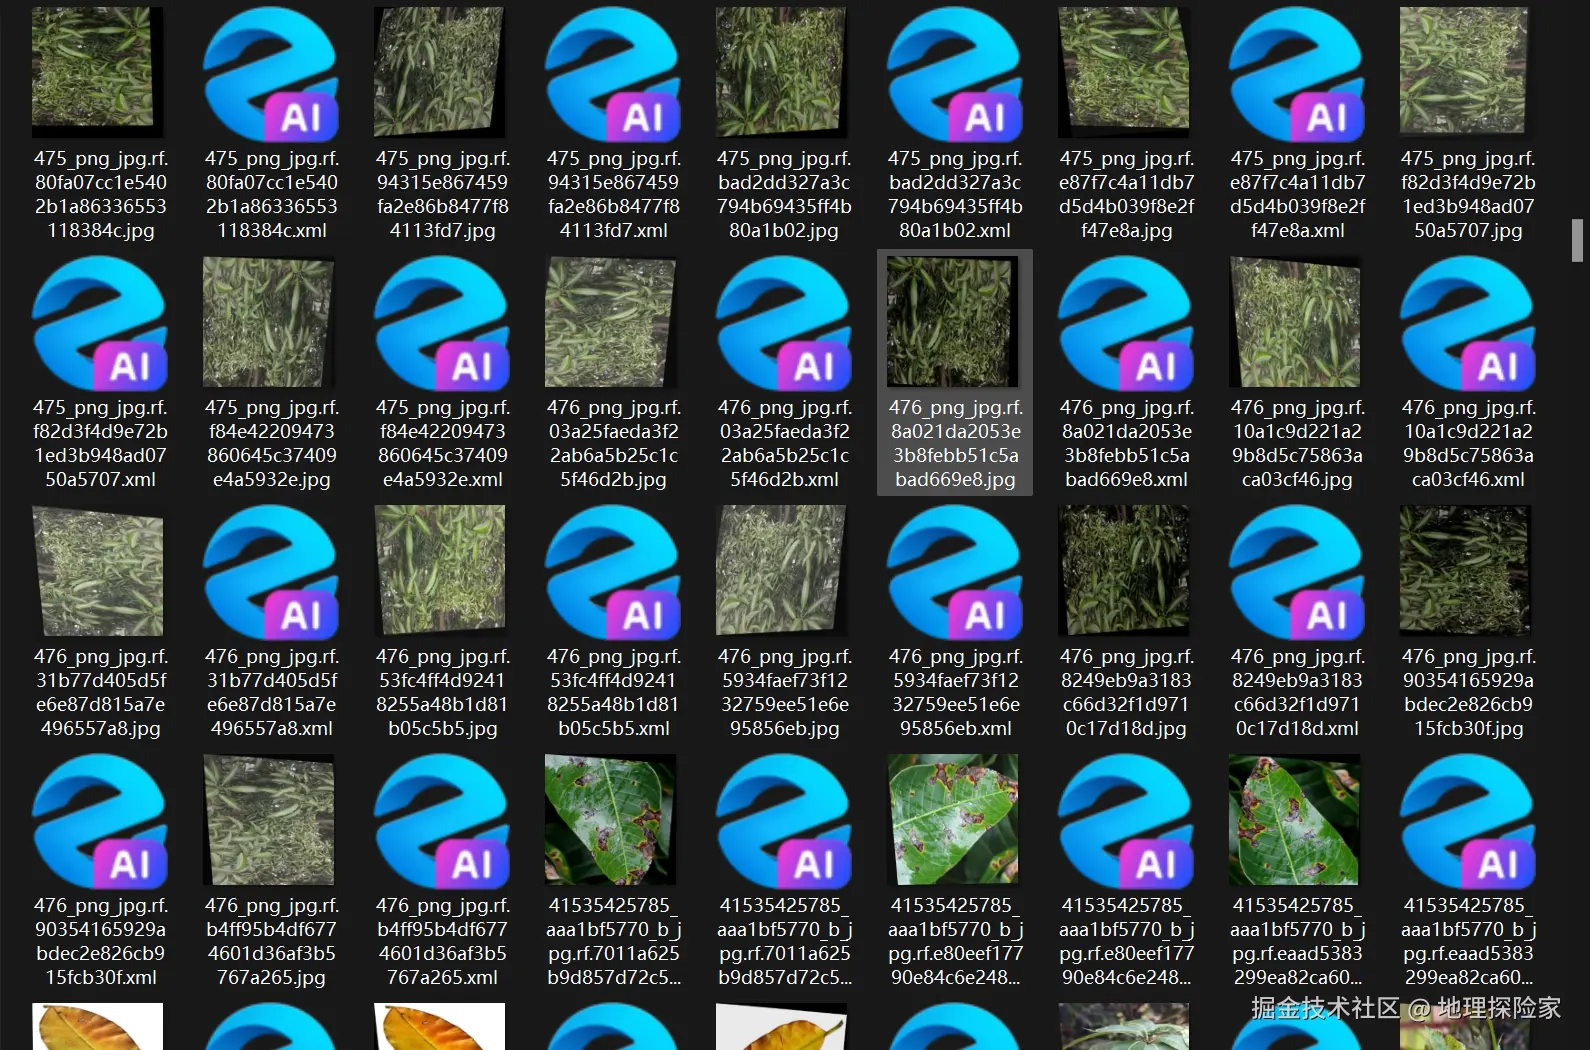This screenshot has width=1590, height=1050.
Task: Select the Edge icon of bad669e8.xml file
Action: pyautogui.click(x=1126, y=322)
